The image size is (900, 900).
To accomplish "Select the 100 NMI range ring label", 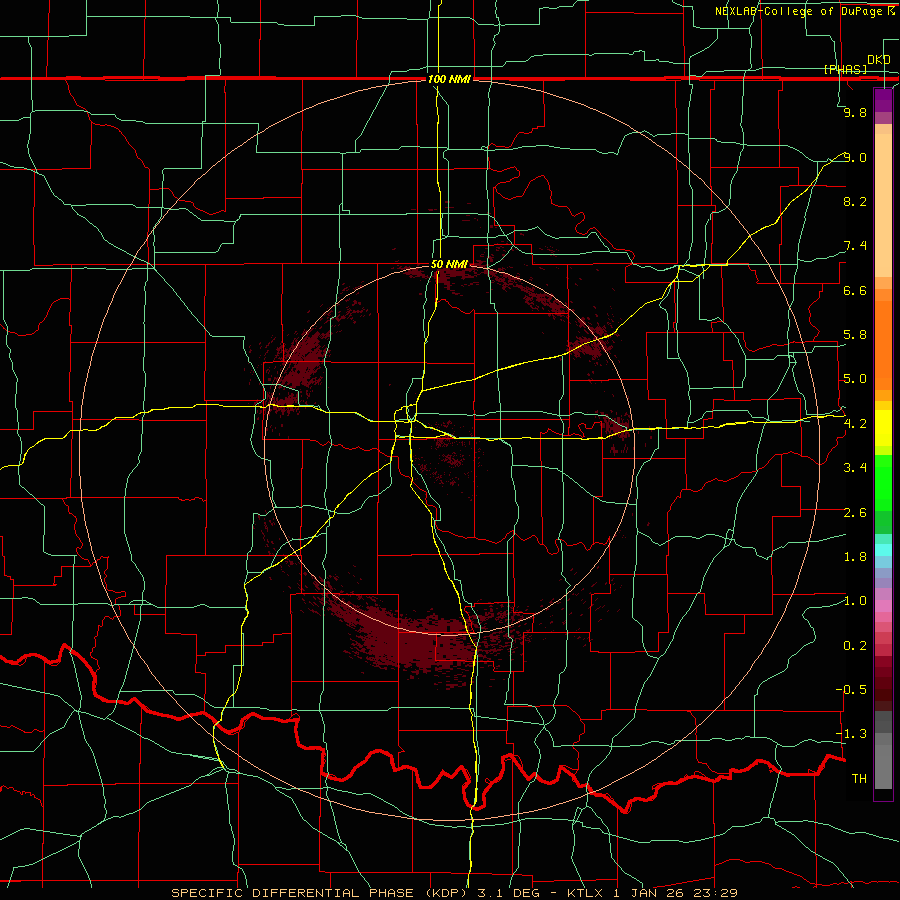I will pos(449,79).
